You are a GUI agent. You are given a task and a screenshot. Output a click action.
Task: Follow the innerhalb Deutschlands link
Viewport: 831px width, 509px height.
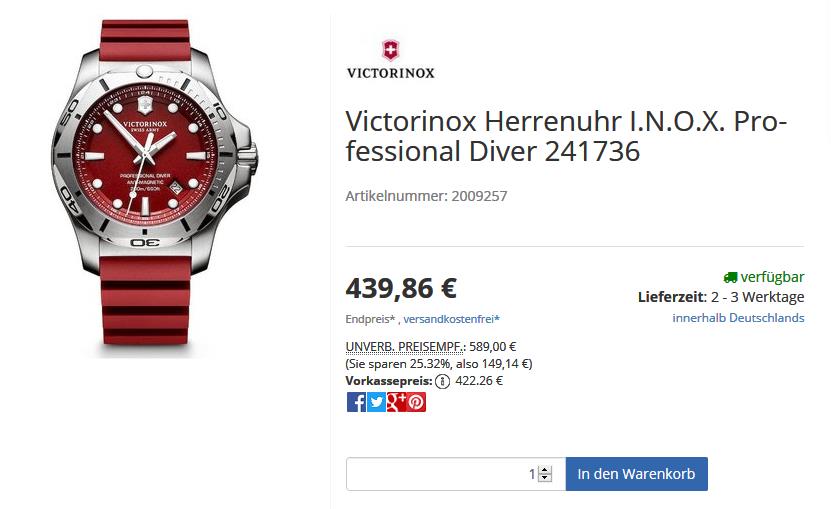click(738, 318)
